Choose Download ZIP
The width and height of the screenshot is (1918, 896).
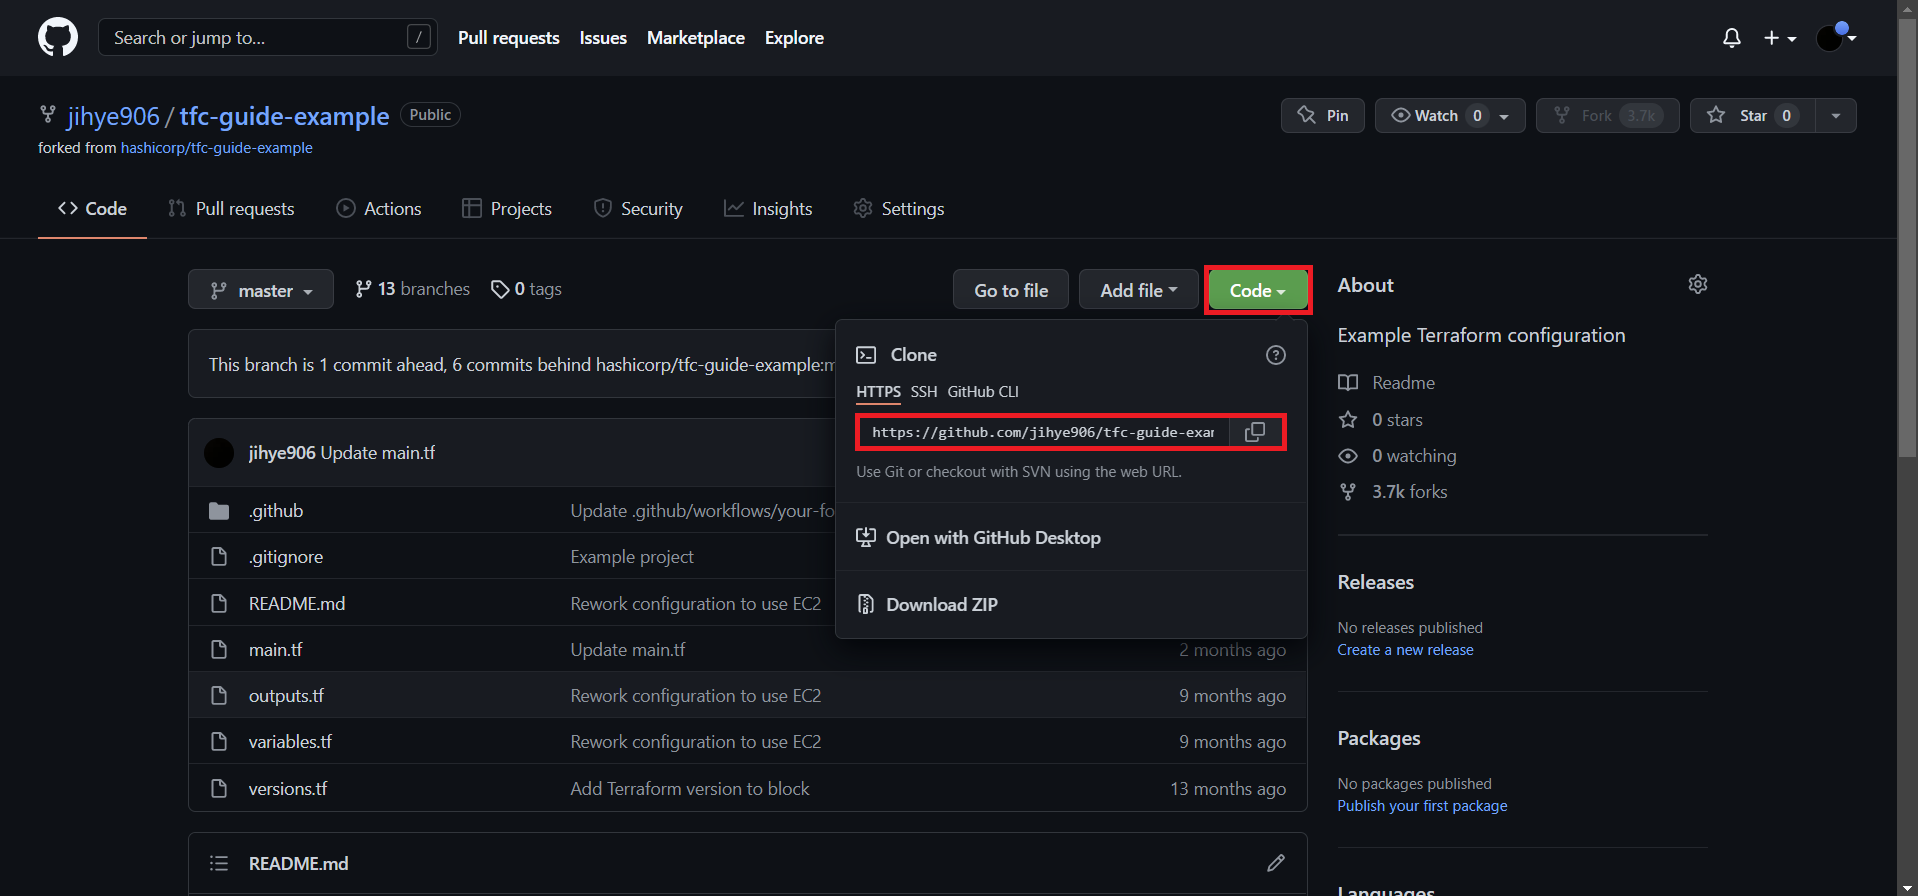tap(927, 605)
